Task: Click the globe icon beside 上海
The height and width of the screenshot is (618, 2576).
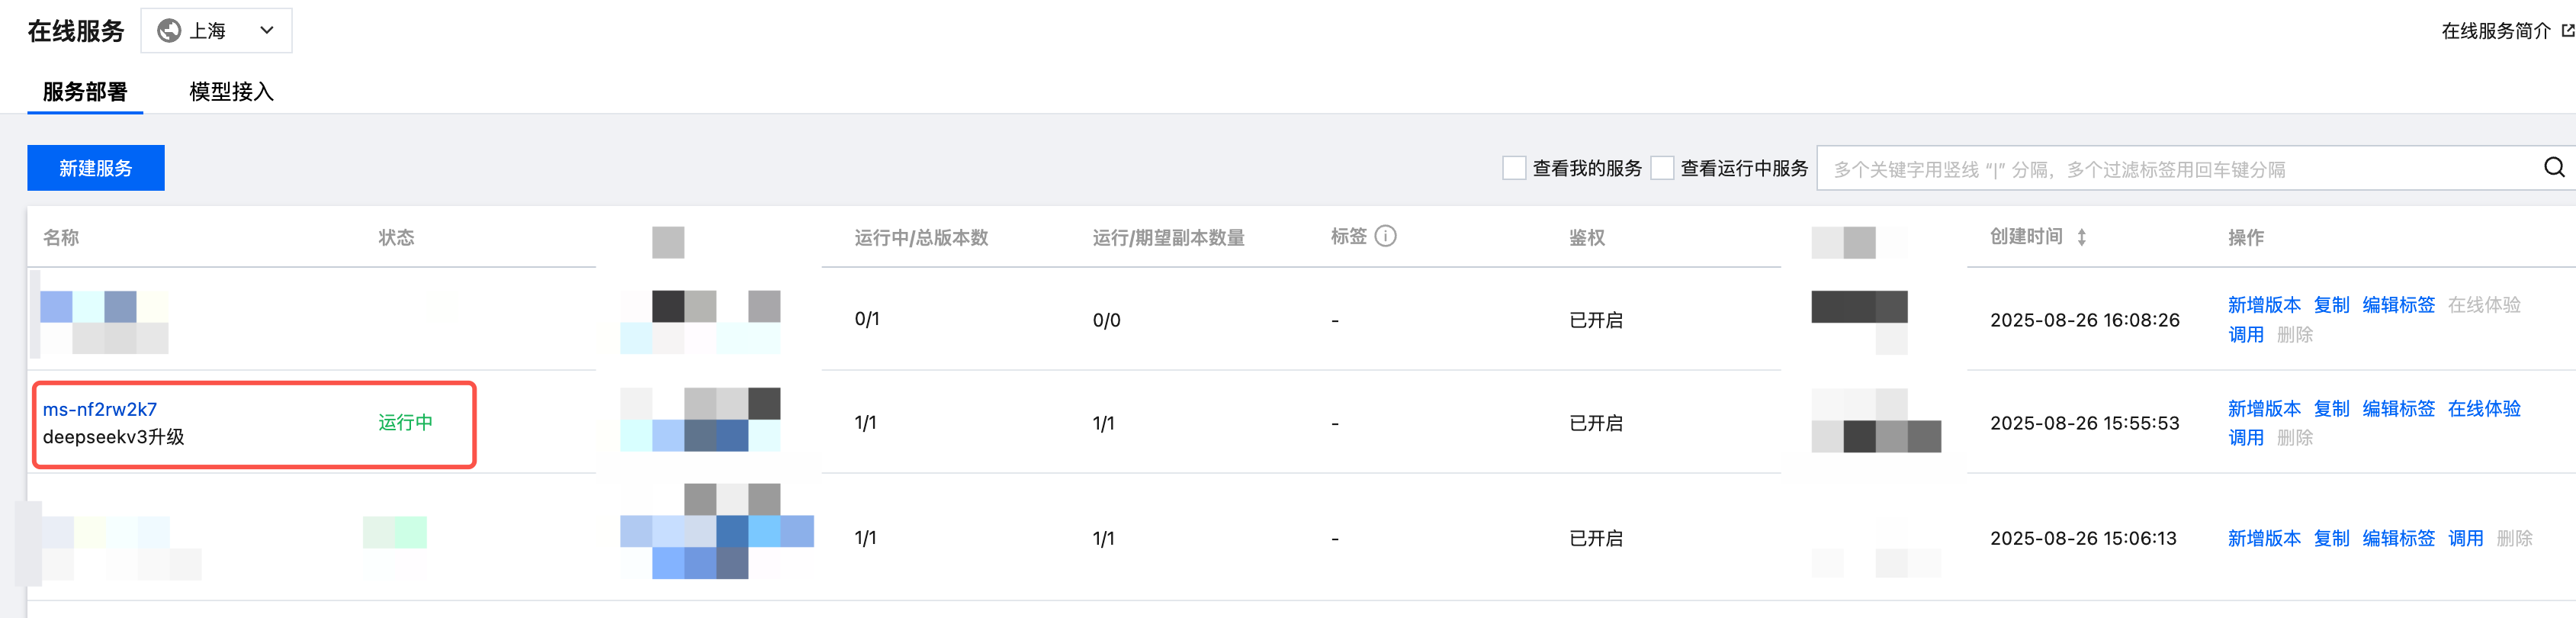Action: click(x=170, y=31)
